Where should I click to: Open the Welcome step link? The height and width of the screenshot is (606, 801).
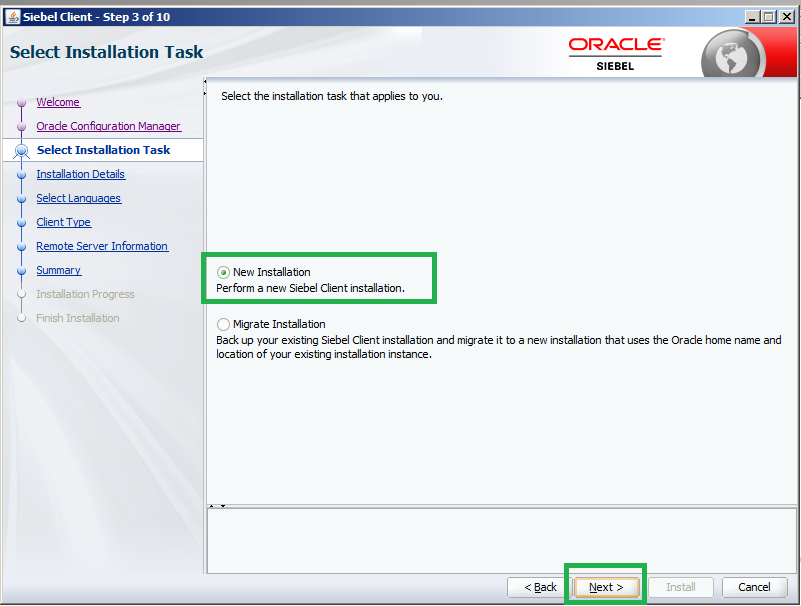[57, 102]
